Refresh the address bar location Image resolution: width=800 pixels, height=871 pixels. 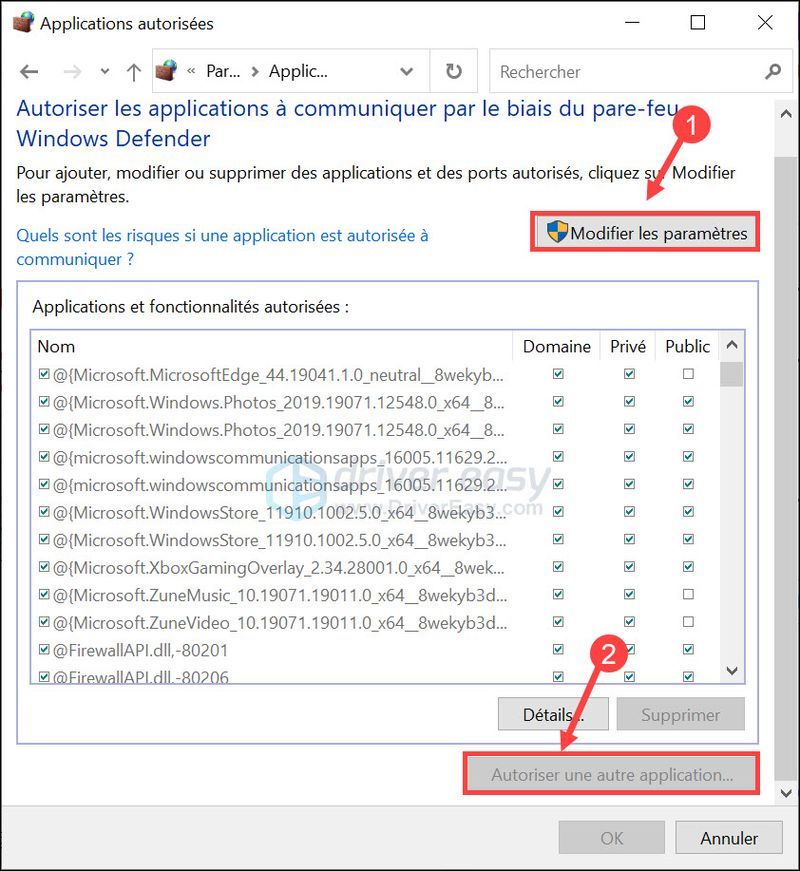click(454, 71)
